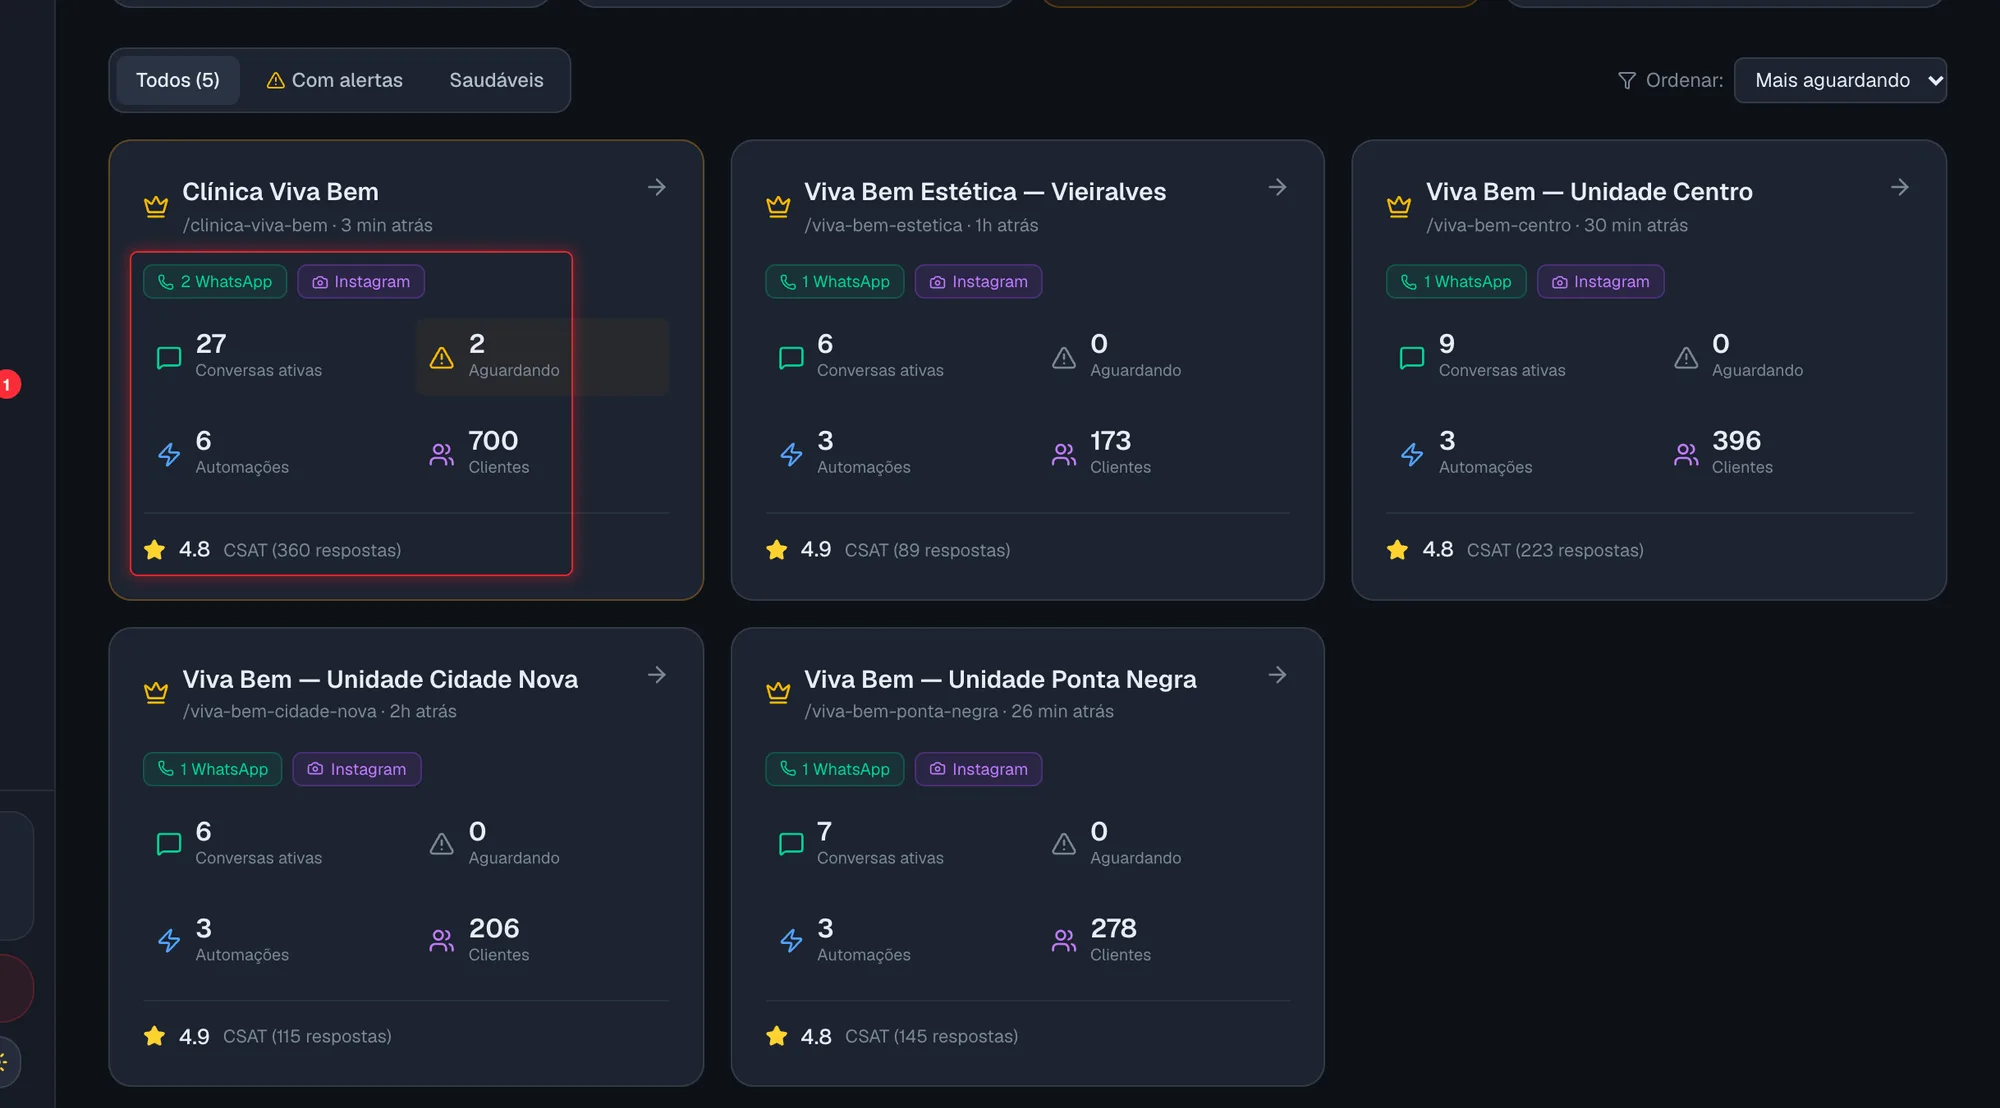Click people icon beside 173 Clientes
The image size is (2000, 1108).
[1064, 454]
